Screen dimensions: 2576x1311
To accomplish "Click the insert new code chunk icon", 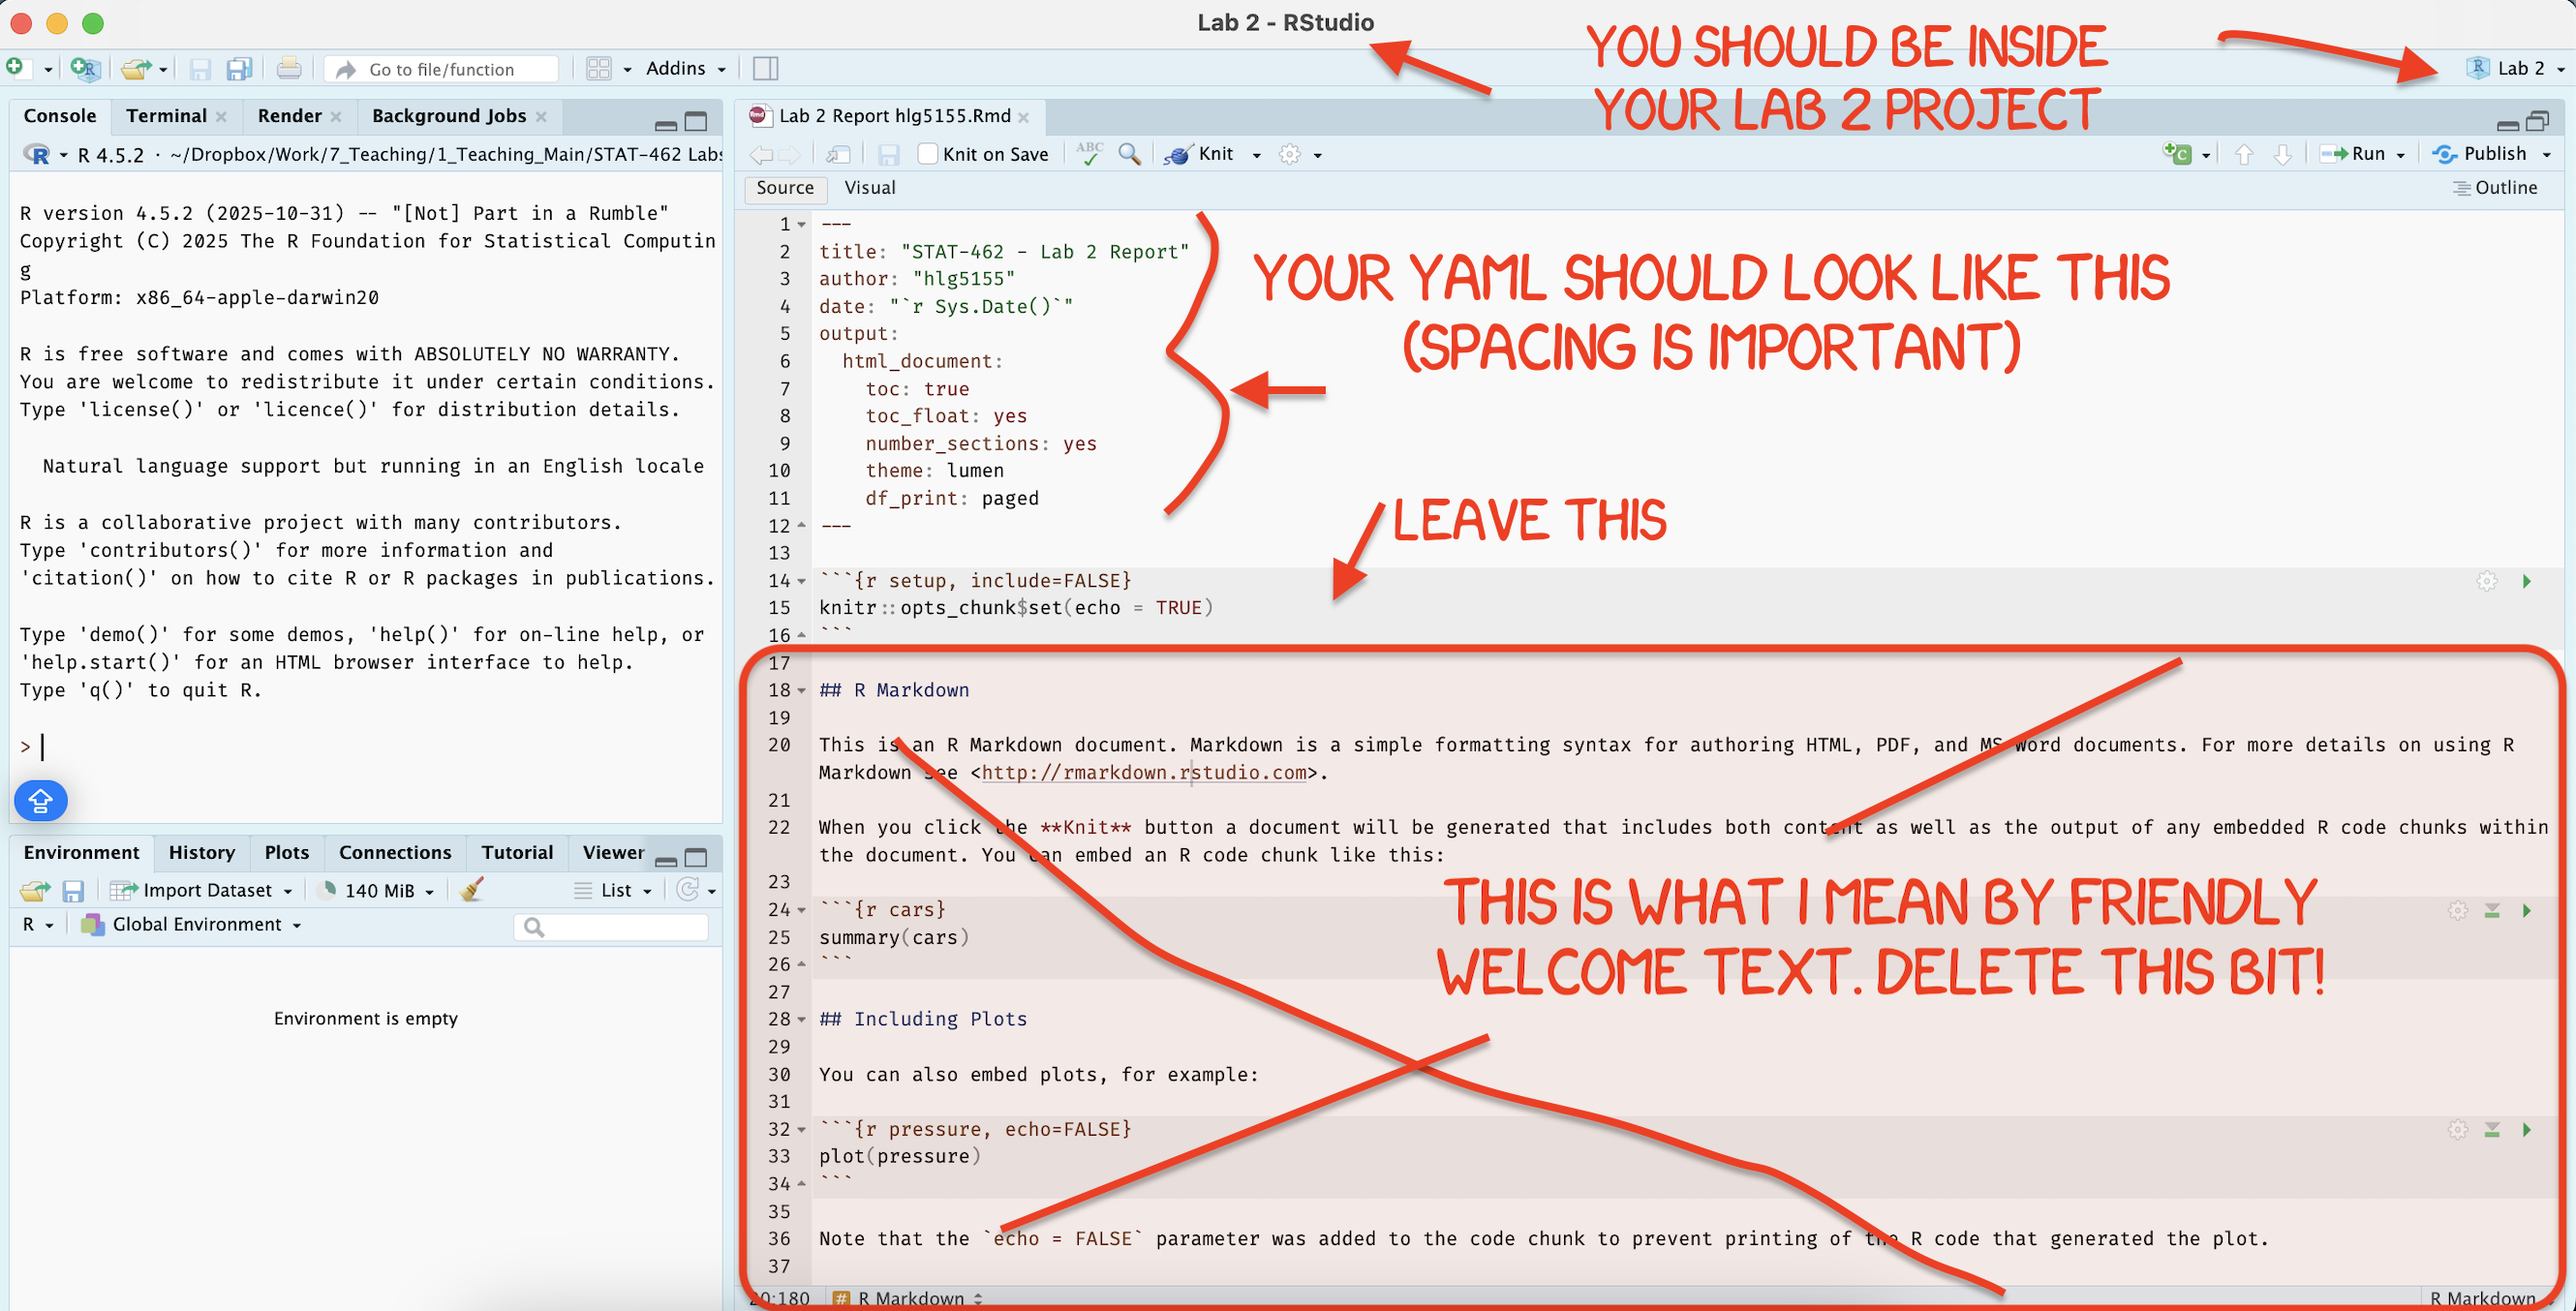I will pyautogui.click(x=2177, y=153).
